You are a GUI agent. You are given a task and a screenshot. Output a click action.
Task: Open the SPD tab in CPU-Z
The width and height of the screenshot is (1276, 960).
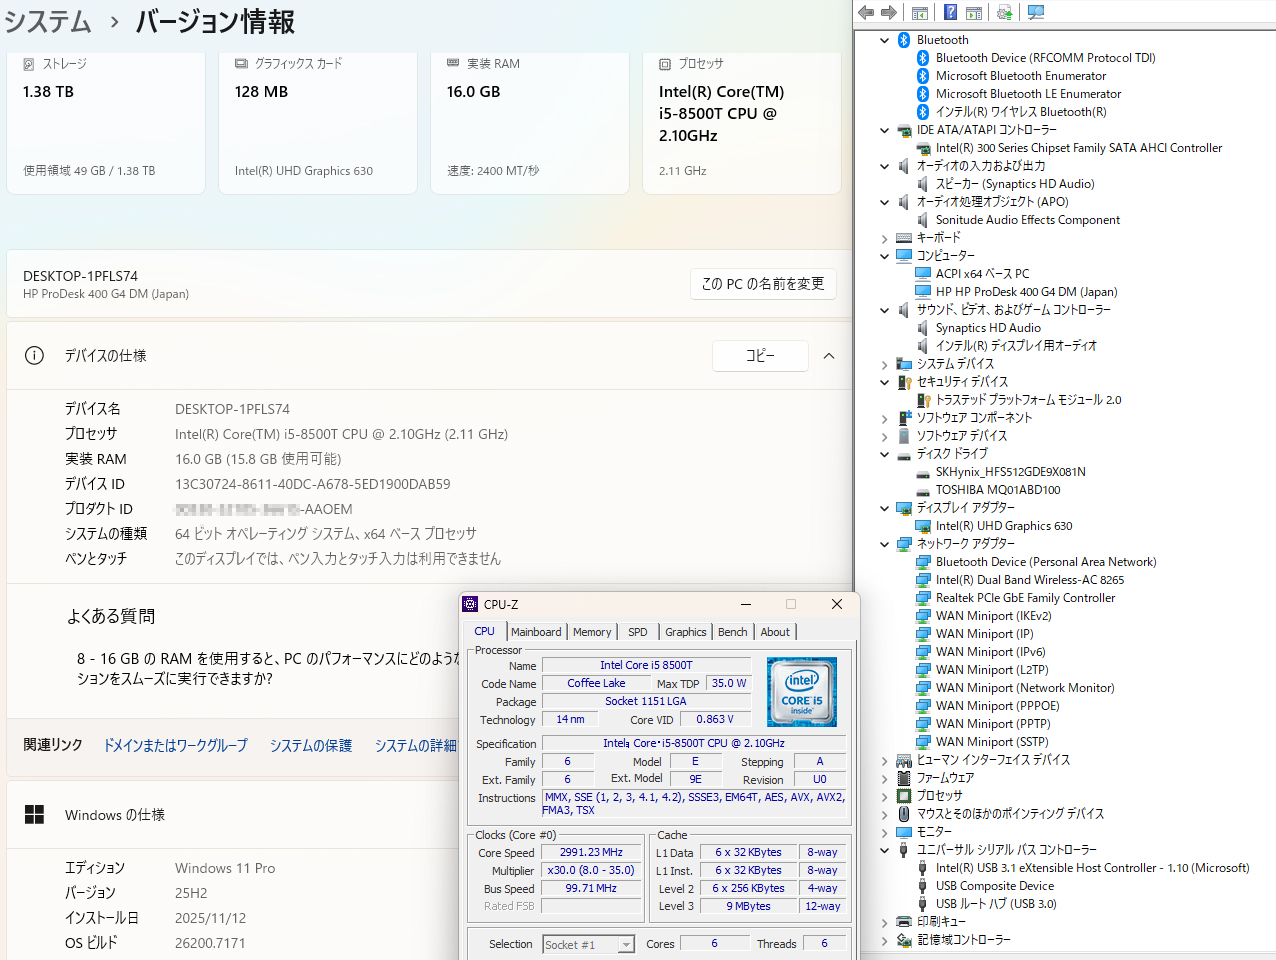[x=637, y=632]
